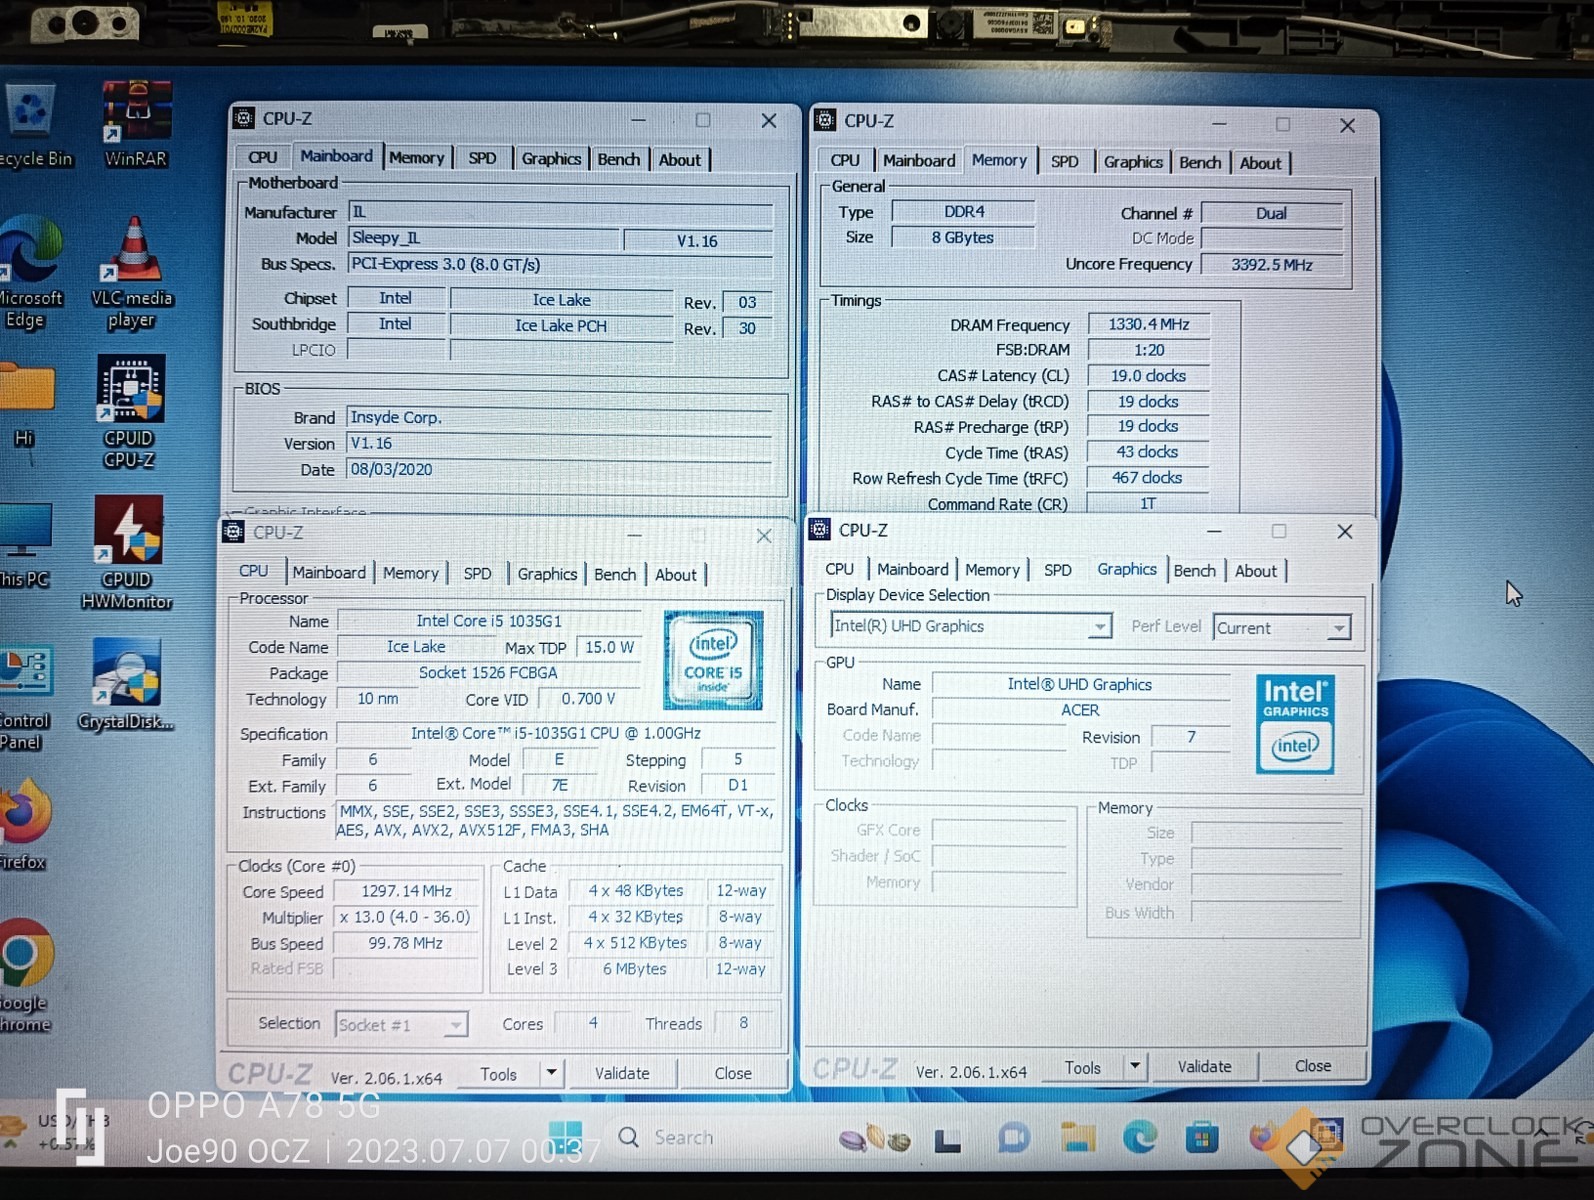Screen dimensions: 1594x1200
Task: Open Bench tab in the CPU window
Action: pyautogui.click(x=615, y=574)
